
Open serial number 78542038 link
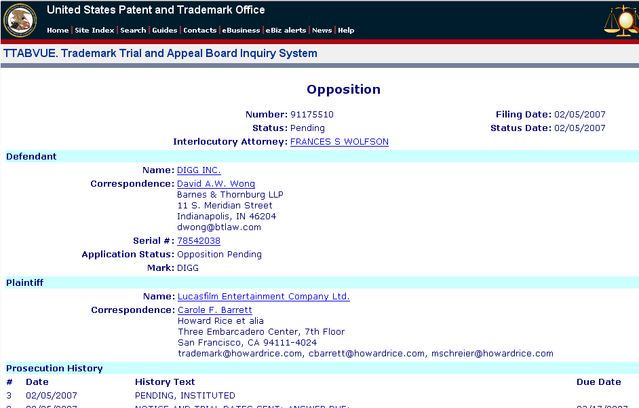point(198,241)
